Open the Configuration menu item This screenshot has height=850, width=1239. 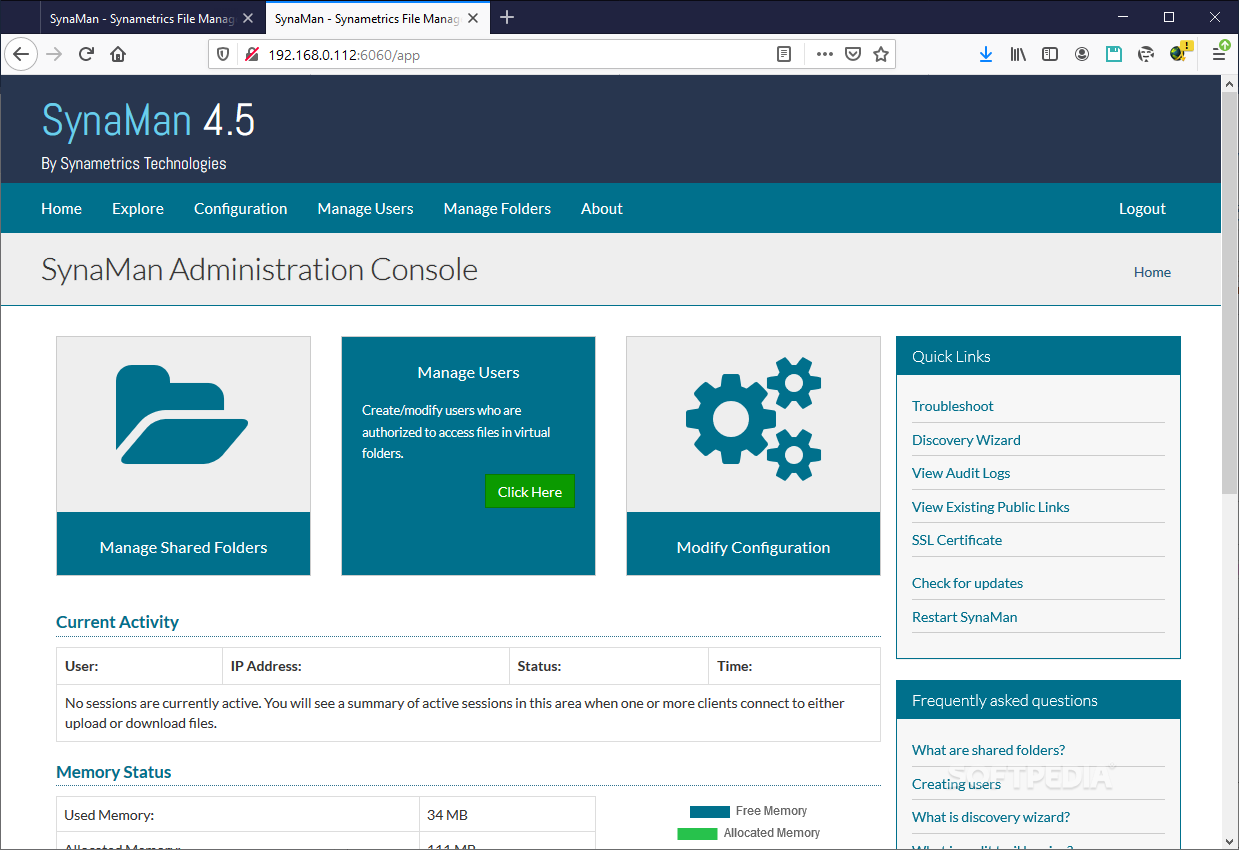240,209
